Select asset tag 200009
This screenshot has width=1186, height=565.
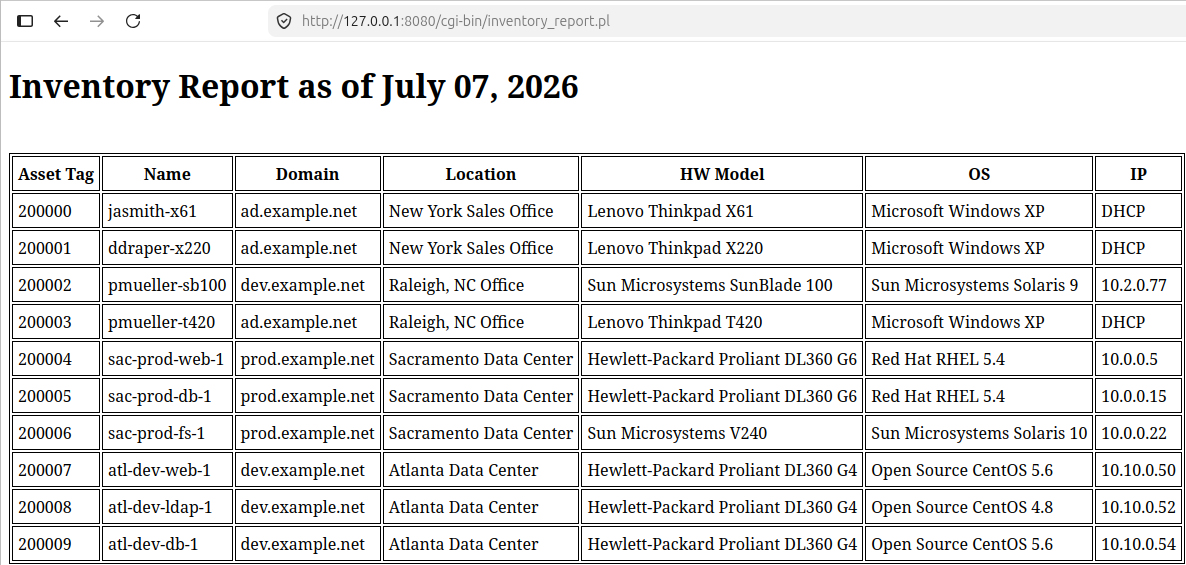(x=56, y=544)
